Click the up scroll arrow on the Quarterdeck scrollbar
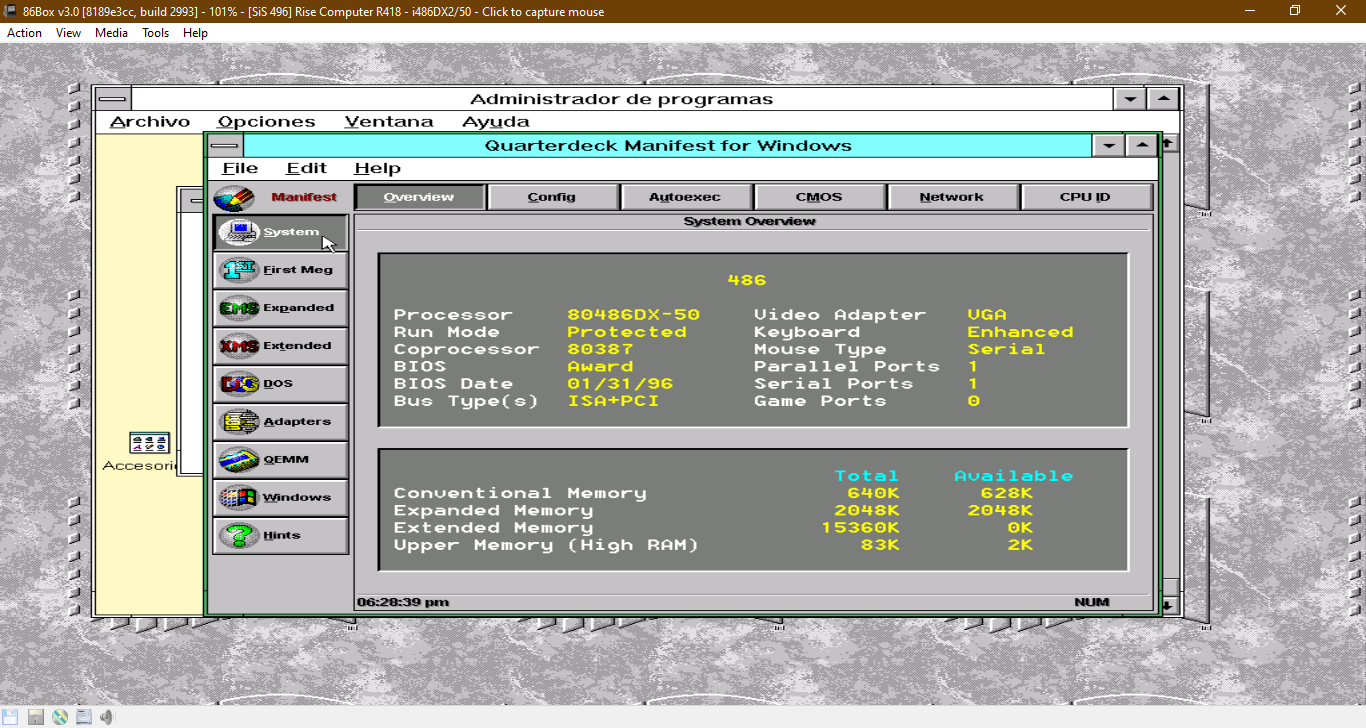Viewport: 1366px width, 728px height. tap(1168, 143)
